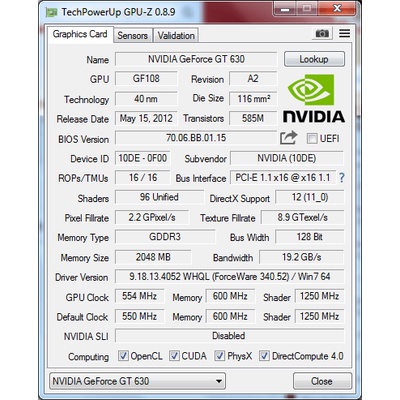Viewport: 400px width, 400px height.
Task: Click the Lookup button
Action: click(x=314, y=59)
